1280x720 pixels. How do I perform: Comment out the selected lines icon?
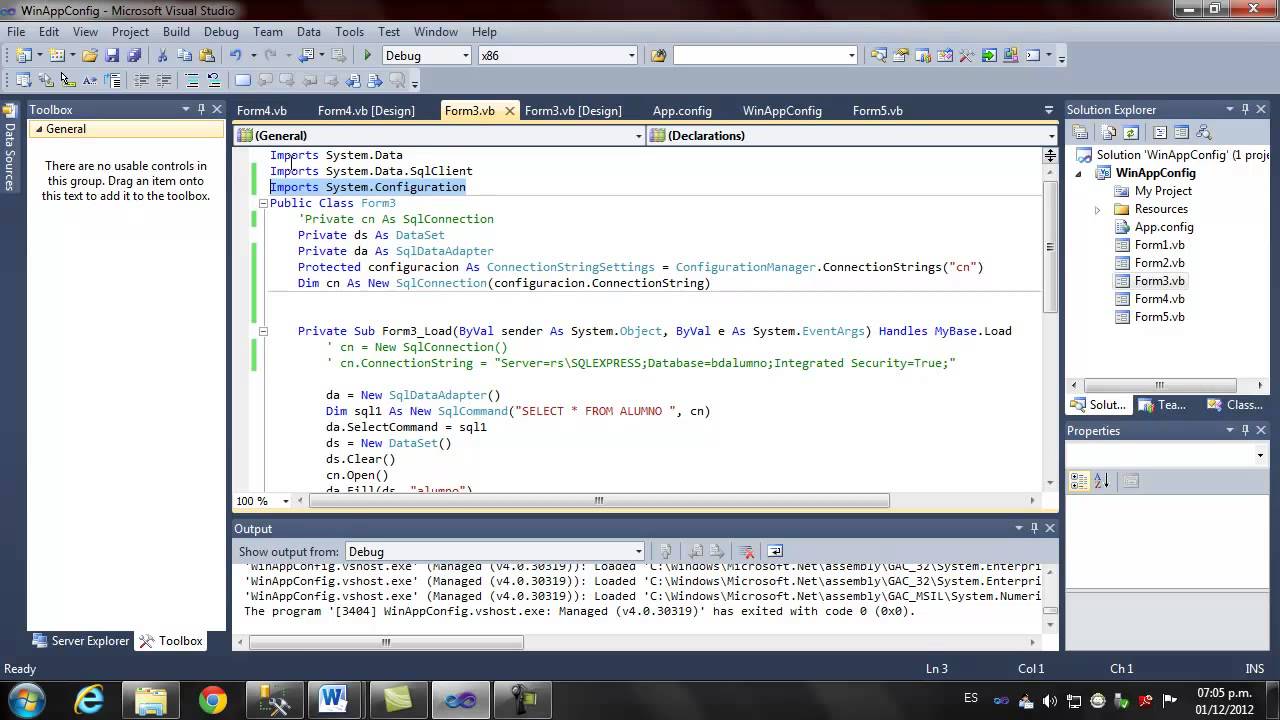pos(192,80)
